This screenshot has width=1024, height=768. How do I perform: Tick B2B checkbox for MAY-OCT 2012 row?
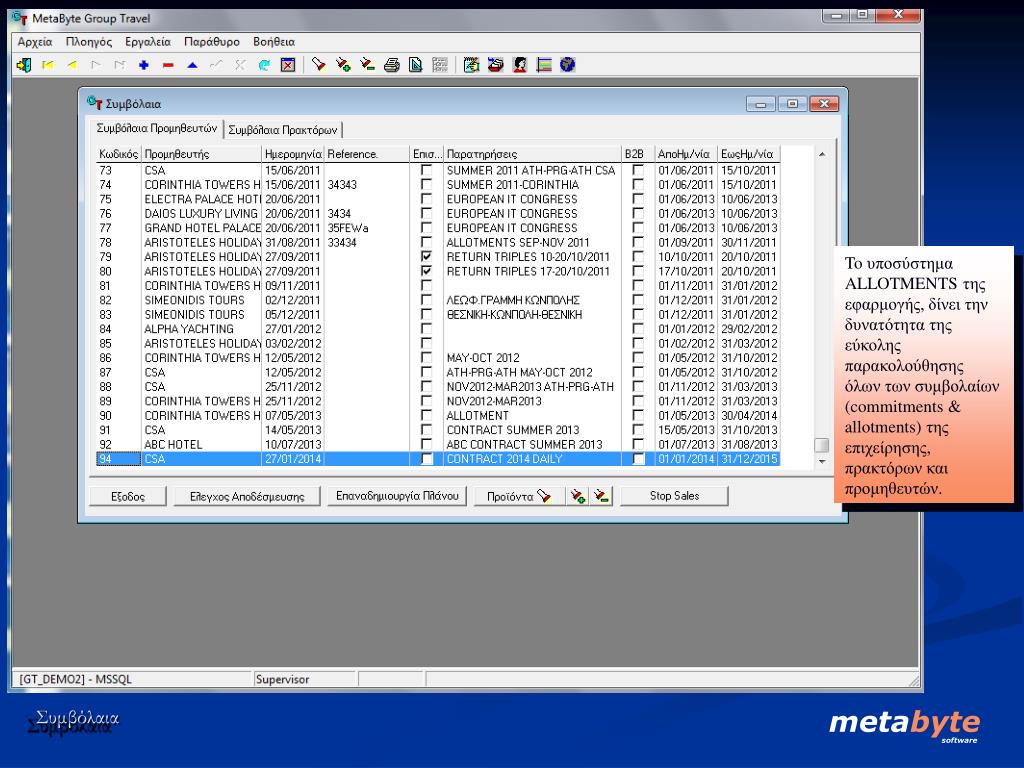(638, 358)
